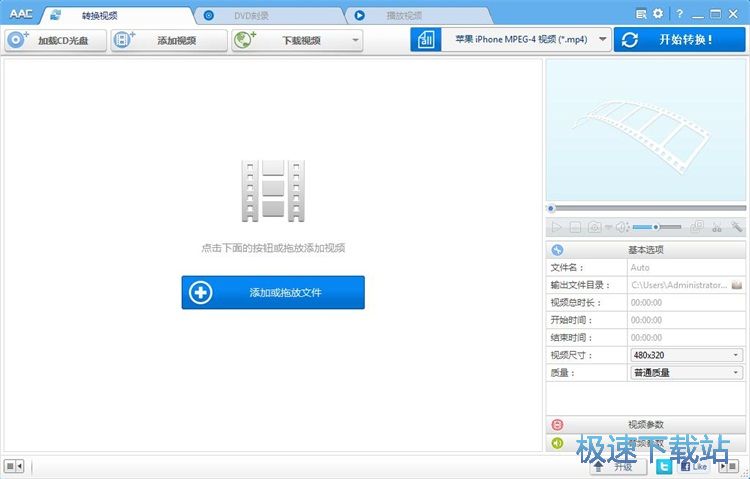Click the clone/duplicate windows icon in preview toolbar
The width and height of the screenshot is (750, 479).
[x=697, y=227]
